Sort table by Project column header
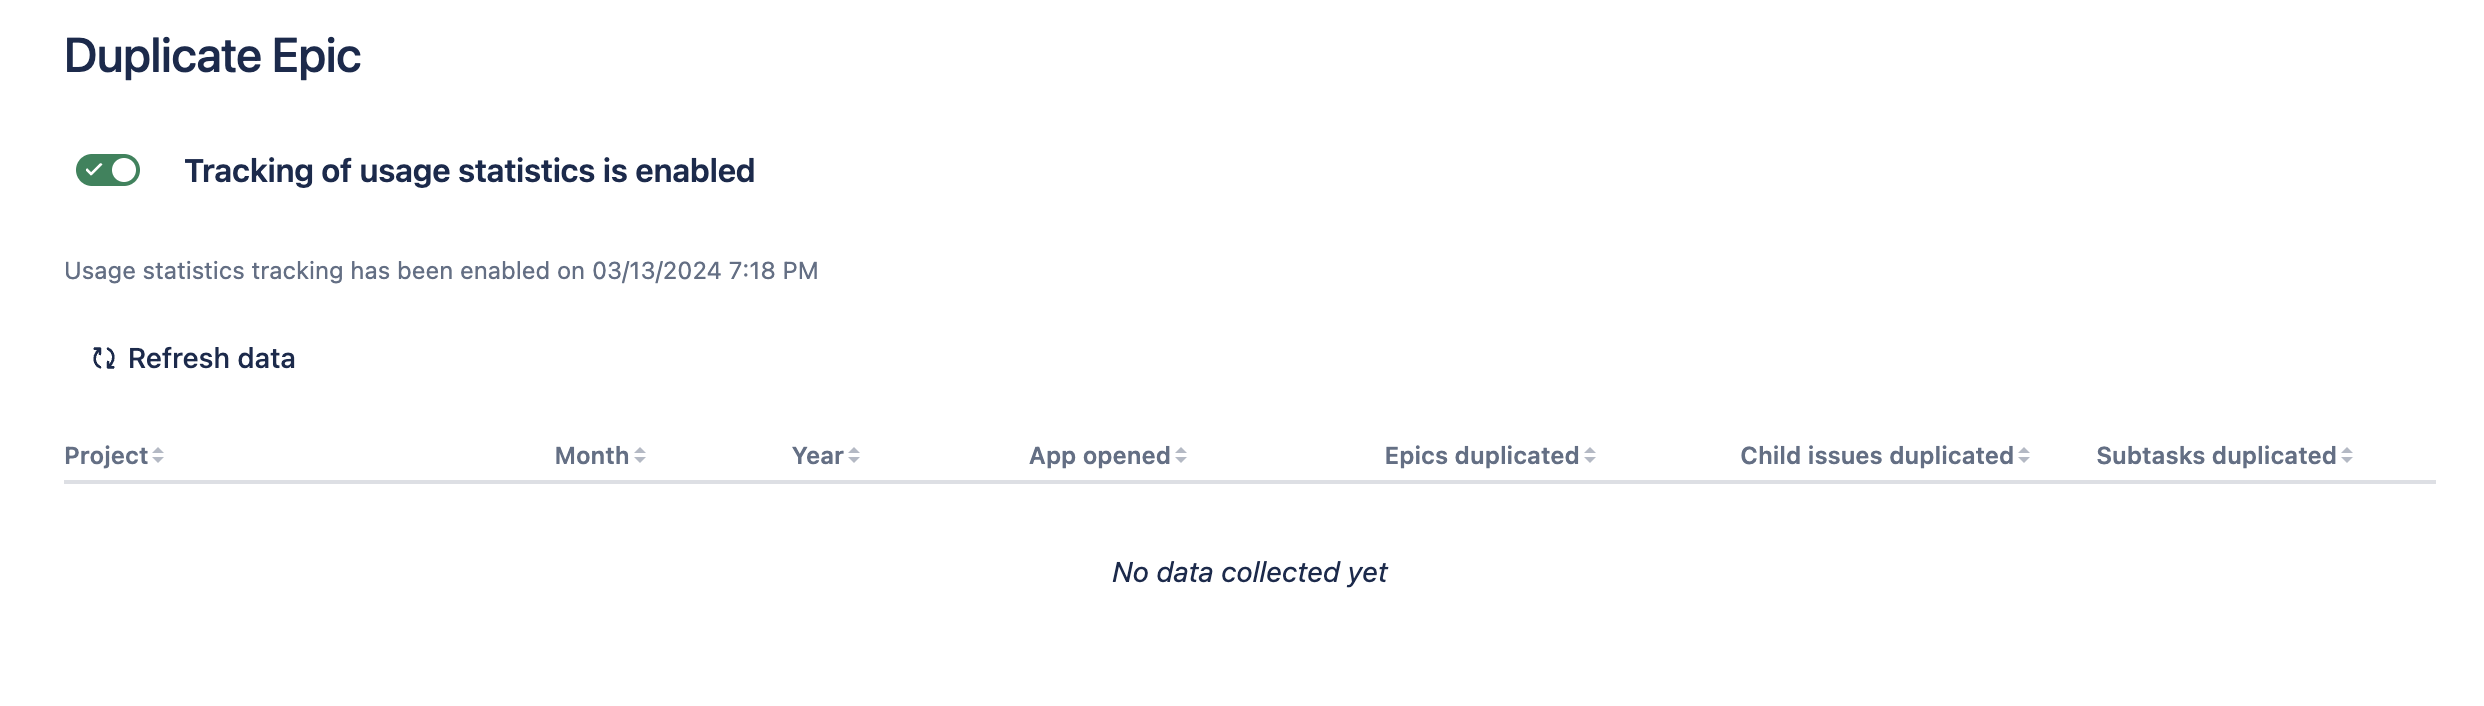Image resolution: width=2484 pixels, height=706 pixels. (106, 456)
